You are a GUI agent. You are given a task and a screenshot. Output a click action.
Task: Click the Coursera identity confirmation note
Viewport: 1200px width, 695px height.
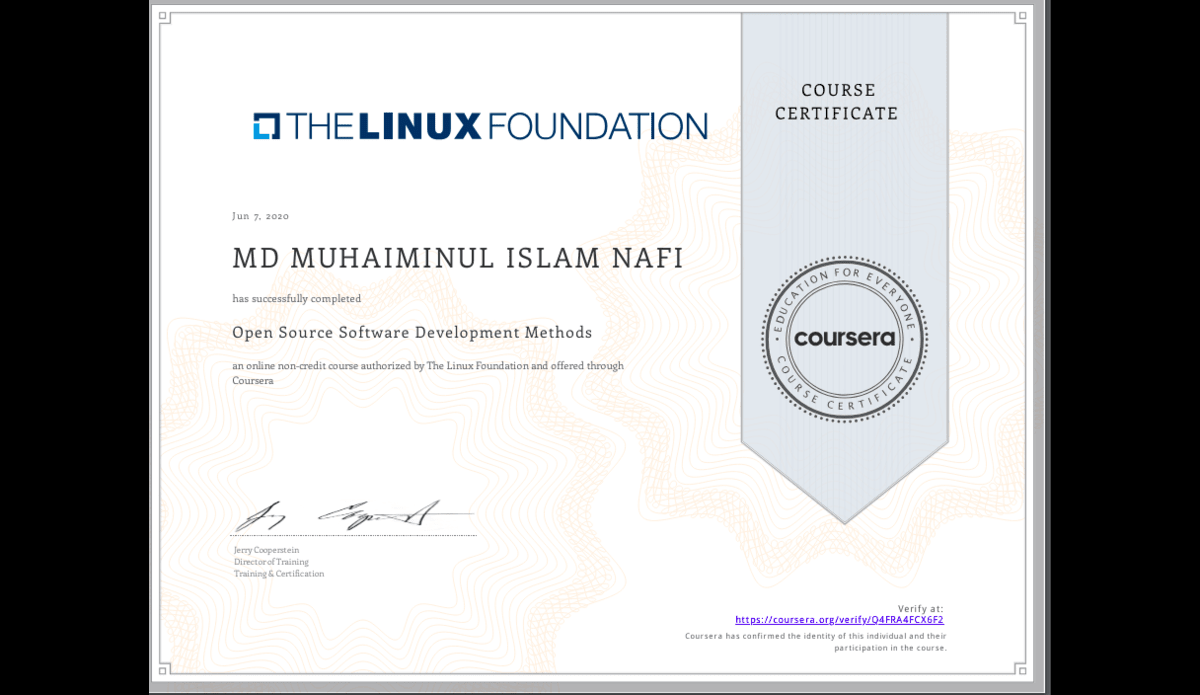[816, 642]
